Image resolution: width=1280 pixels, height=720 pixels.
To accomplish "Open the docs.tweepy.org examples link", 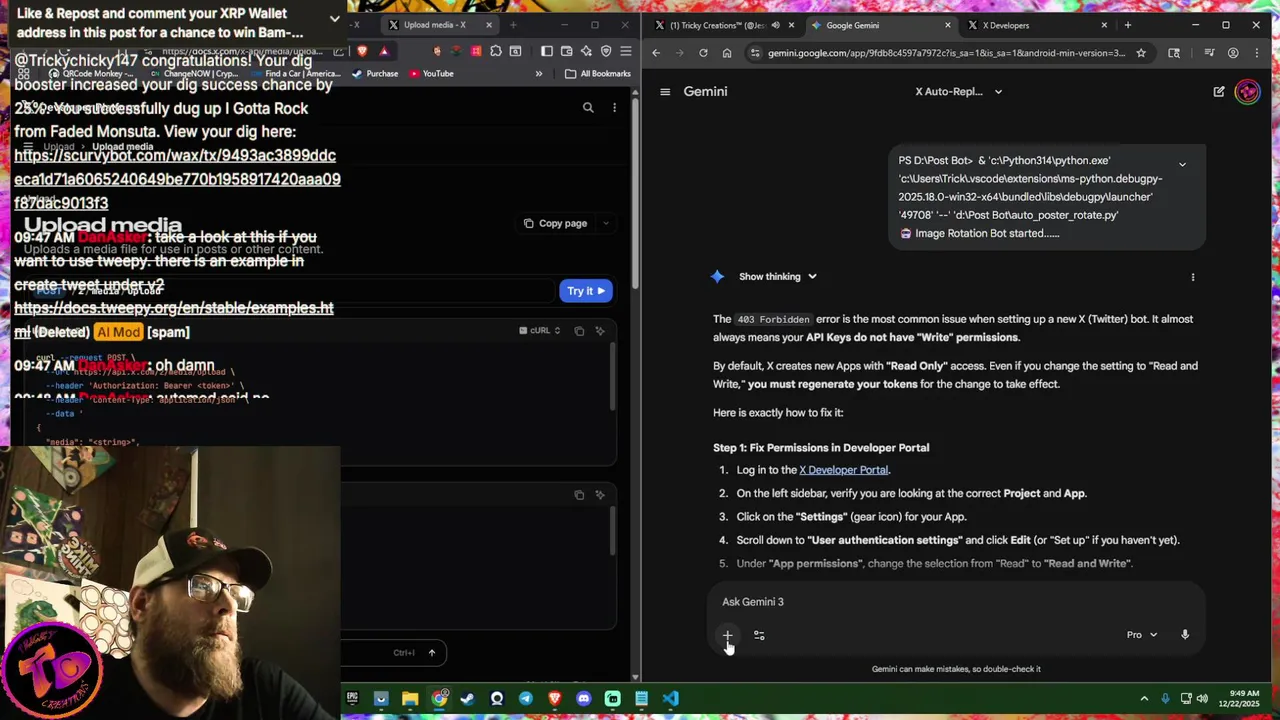I will pyautogui.click(x=174, y=319).
